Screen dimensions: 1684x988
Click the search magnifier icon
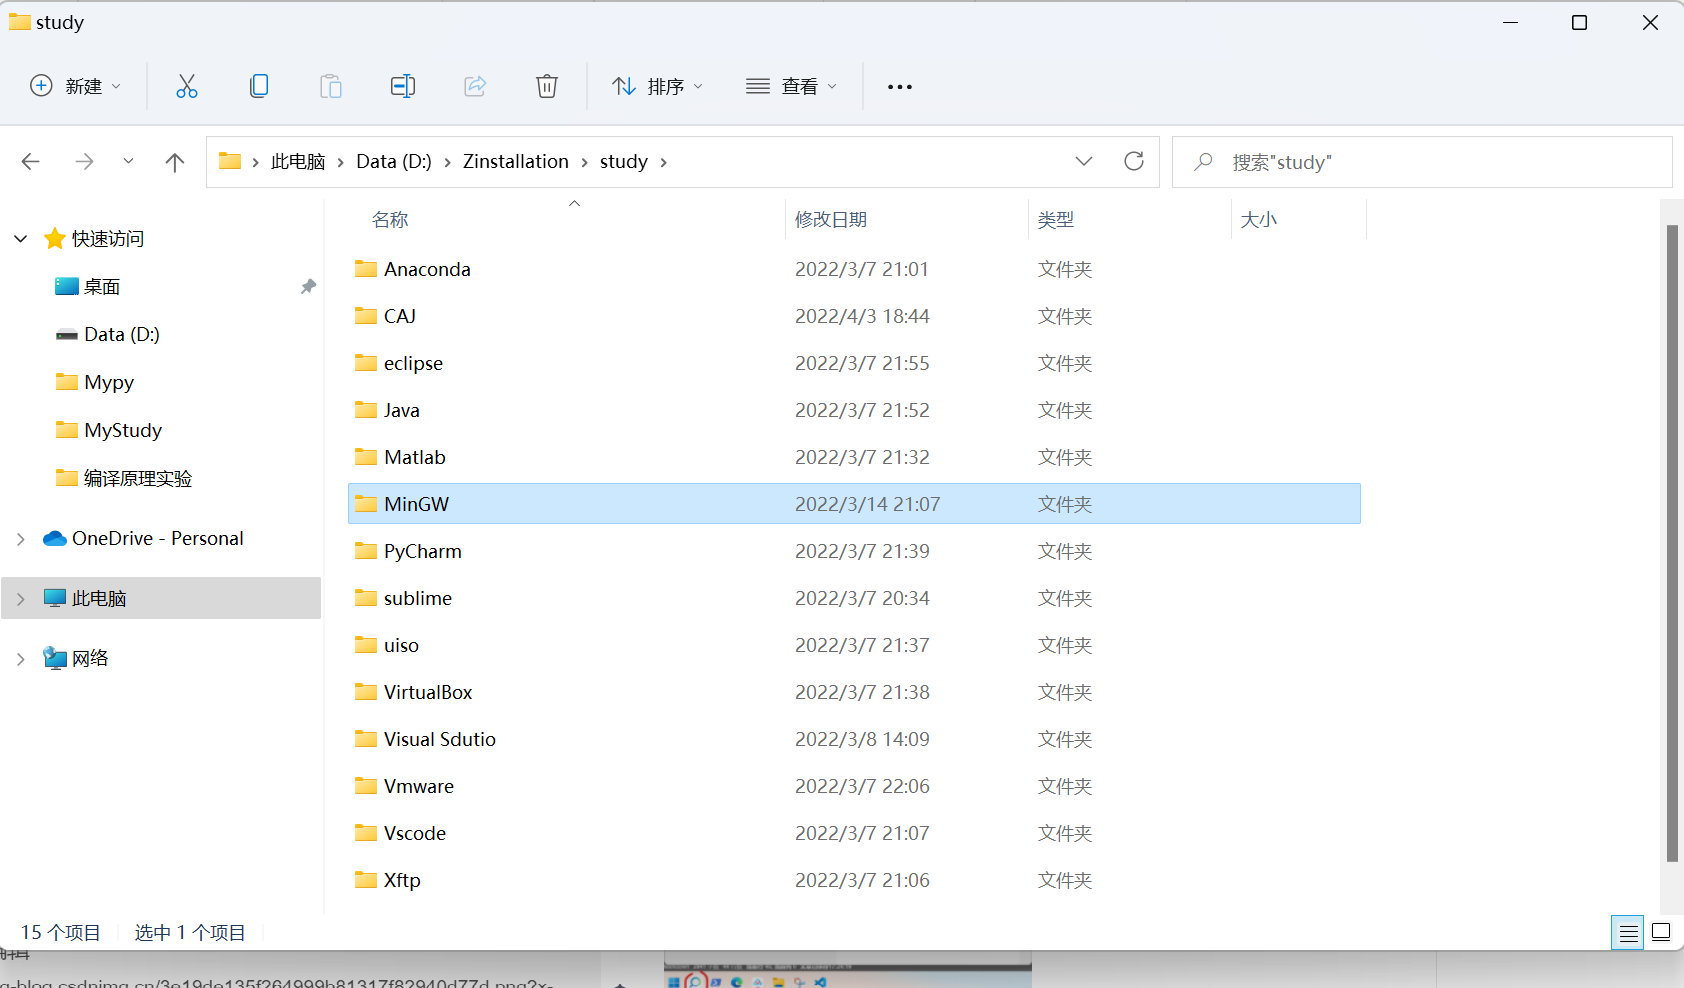coord(1204,161)
